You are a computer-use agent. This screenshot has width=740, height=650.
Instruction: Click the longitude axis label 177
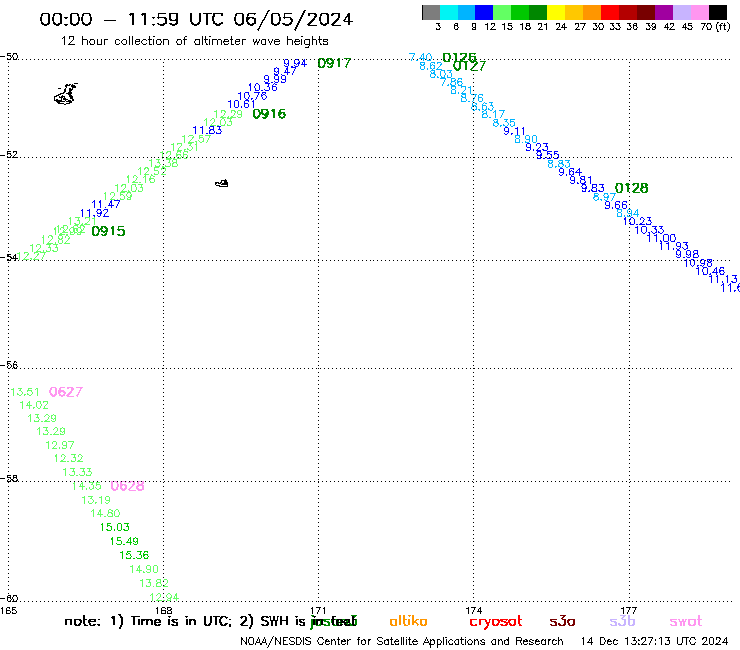click(x=629, y=611)
